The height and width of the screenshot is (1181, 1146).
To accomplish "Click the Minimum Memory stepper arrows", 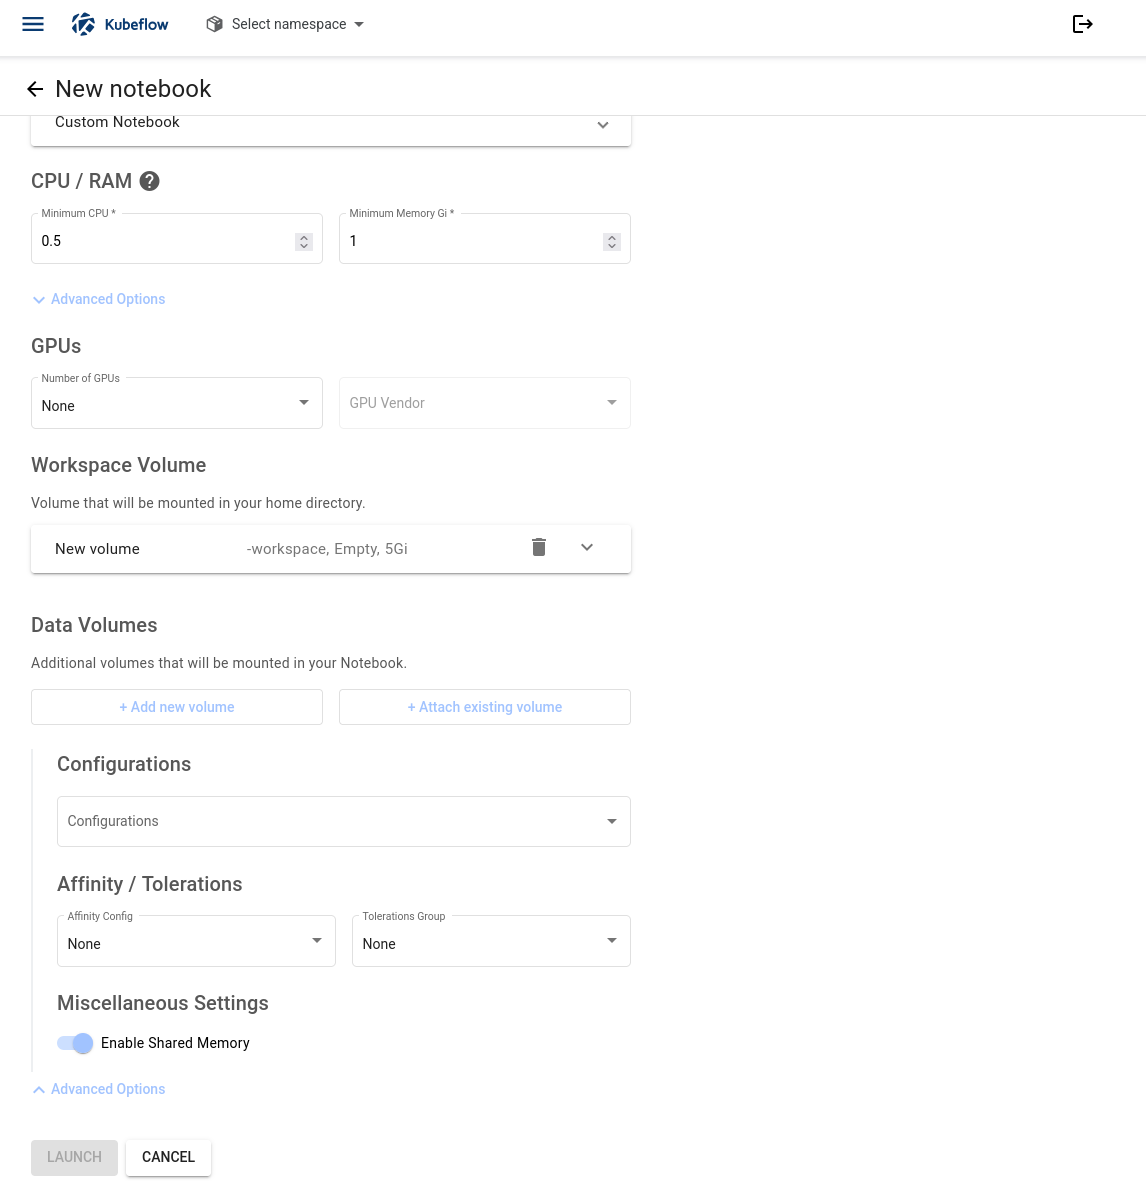I will tap(612, 242).
